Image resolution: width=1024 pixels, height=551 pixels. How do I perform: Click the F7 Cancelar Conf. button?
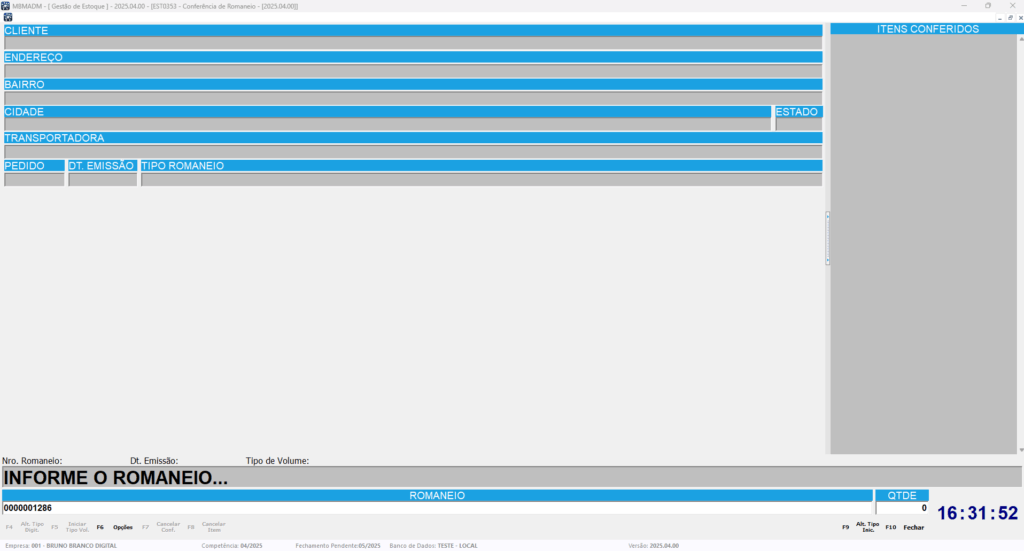point(161,527)
